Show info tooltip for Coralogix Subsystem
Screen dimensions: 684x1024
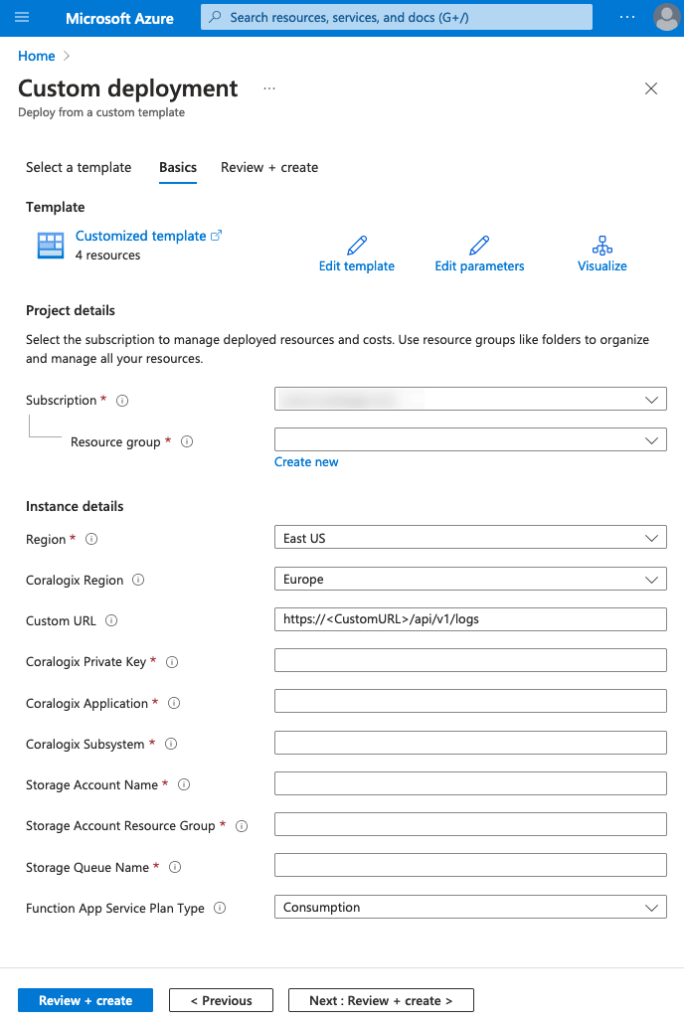pos(171,743)
